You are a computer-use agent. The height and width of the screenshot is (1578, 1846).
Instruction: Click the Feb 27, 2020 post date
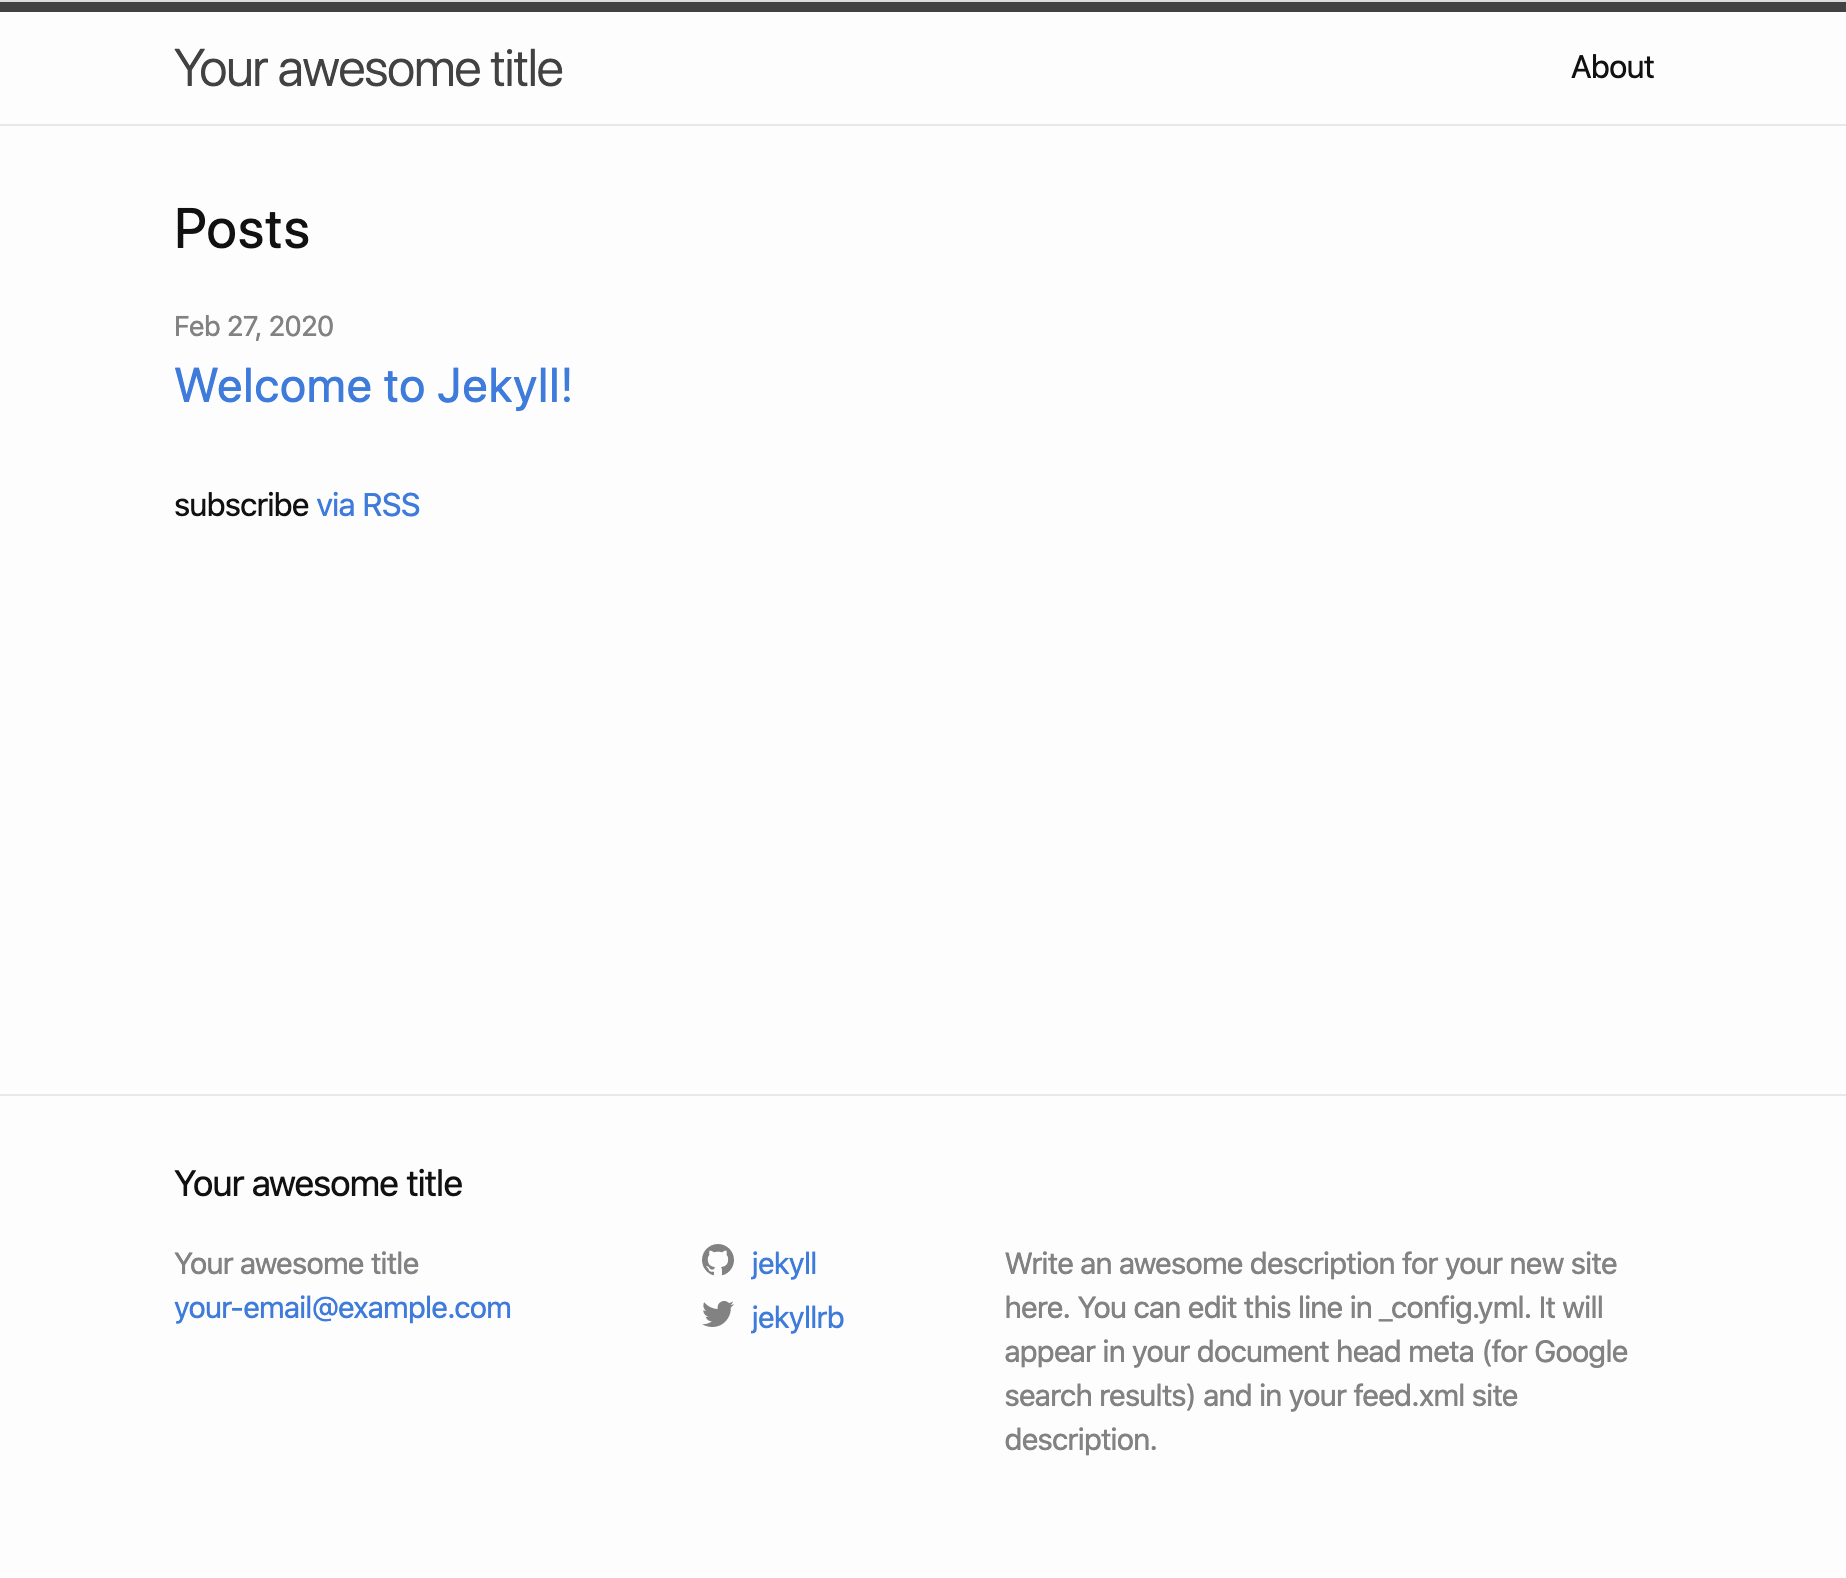point(253,327)
